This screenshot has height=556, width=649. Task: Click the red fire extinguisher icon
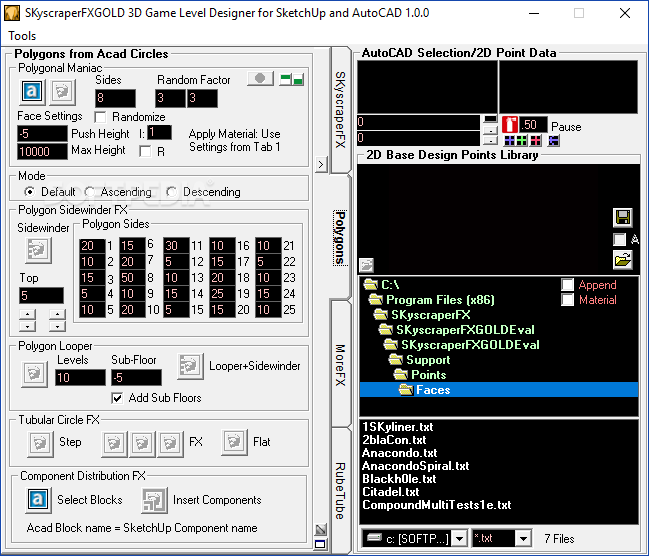point(510,125)
